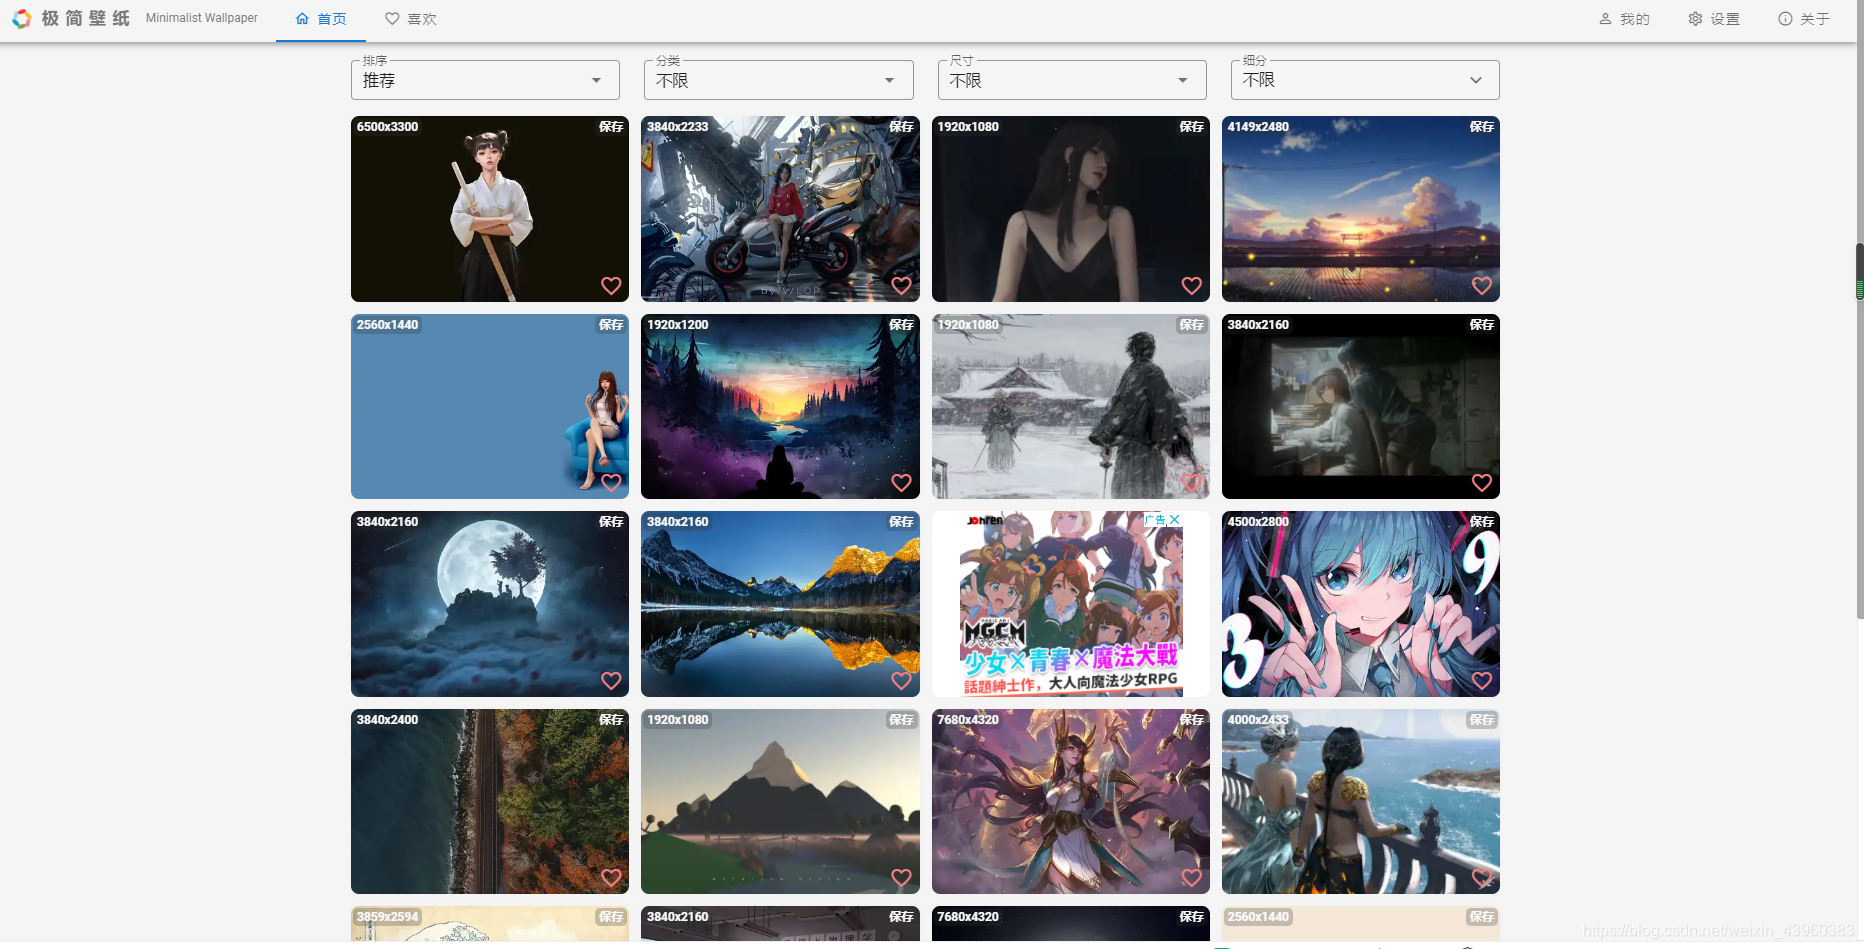The image size is (1864, 949).
Task: Like the 3840x2160 mountain lake wallpaper
Action: pos(901,681)
